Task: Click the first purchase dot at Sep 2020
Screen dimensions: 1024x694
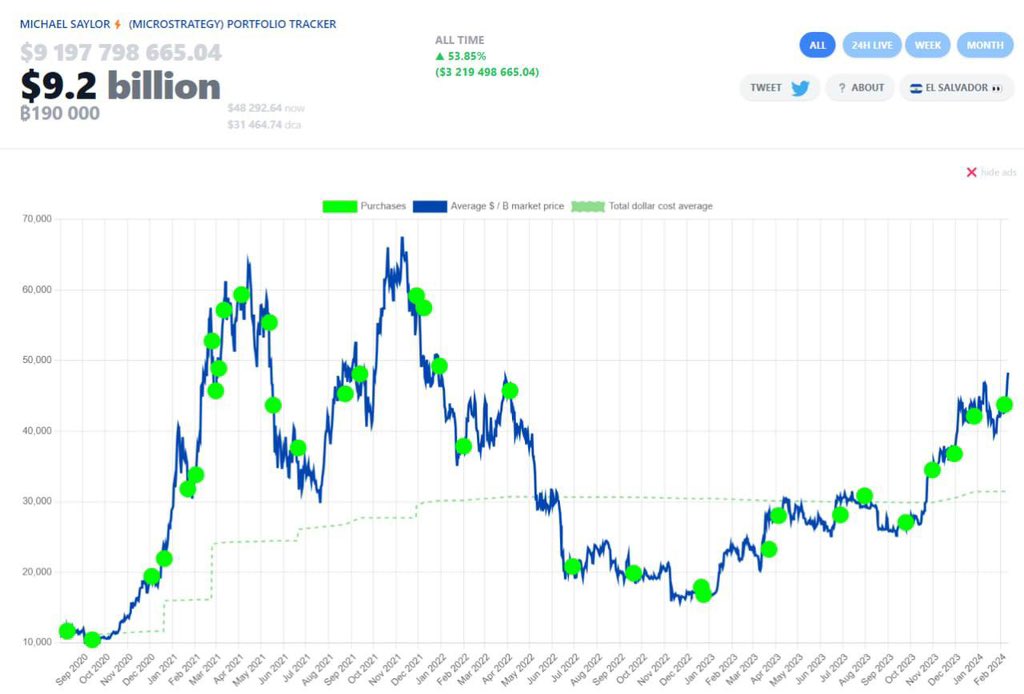Action: pos(67,631)
